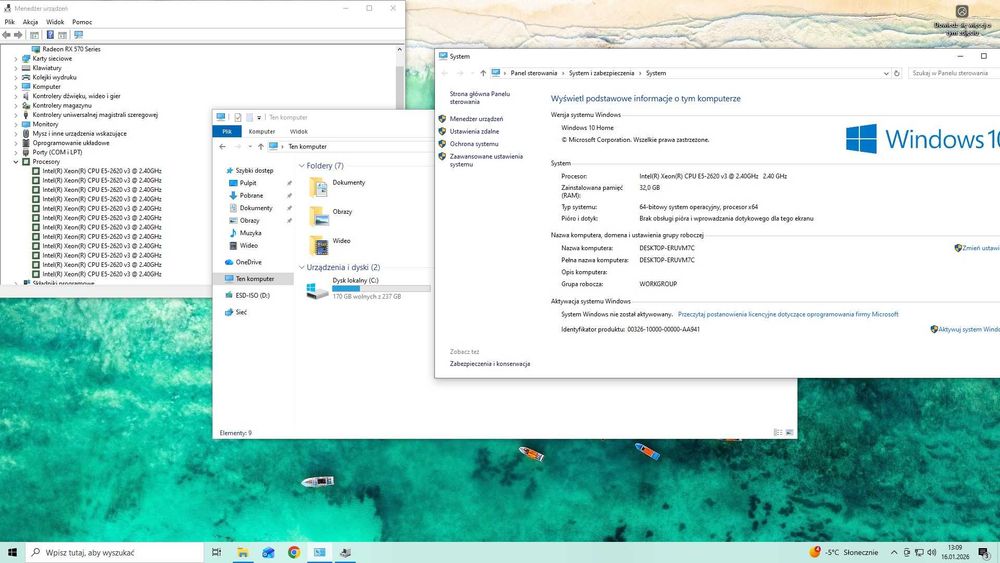
Task: Expand the Monitory node
Action: click(16, 124)
